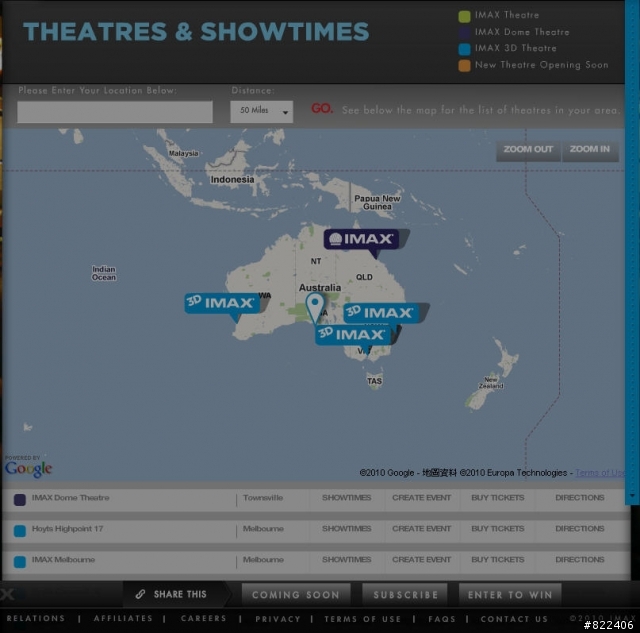640x633 pixels.
Task: Open the COMING SOON tab
Action: (296, 595)
